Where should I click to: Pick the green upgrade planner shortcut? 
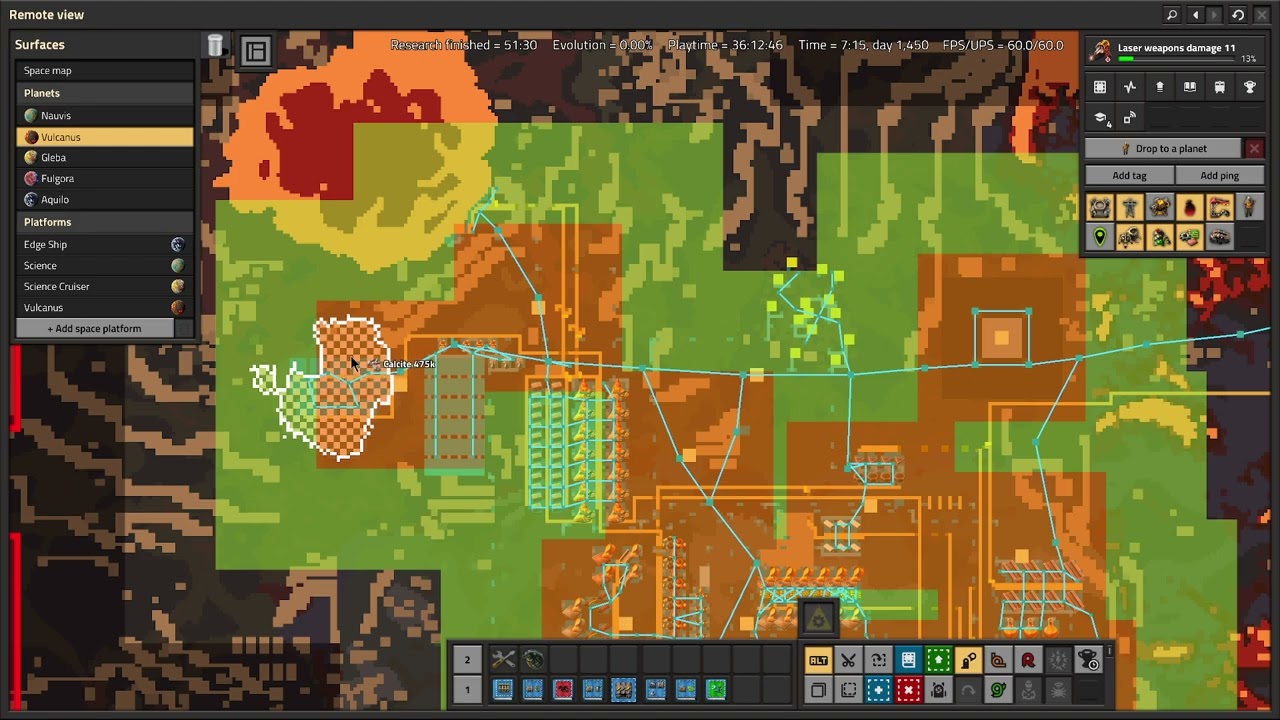pos(938,660)
